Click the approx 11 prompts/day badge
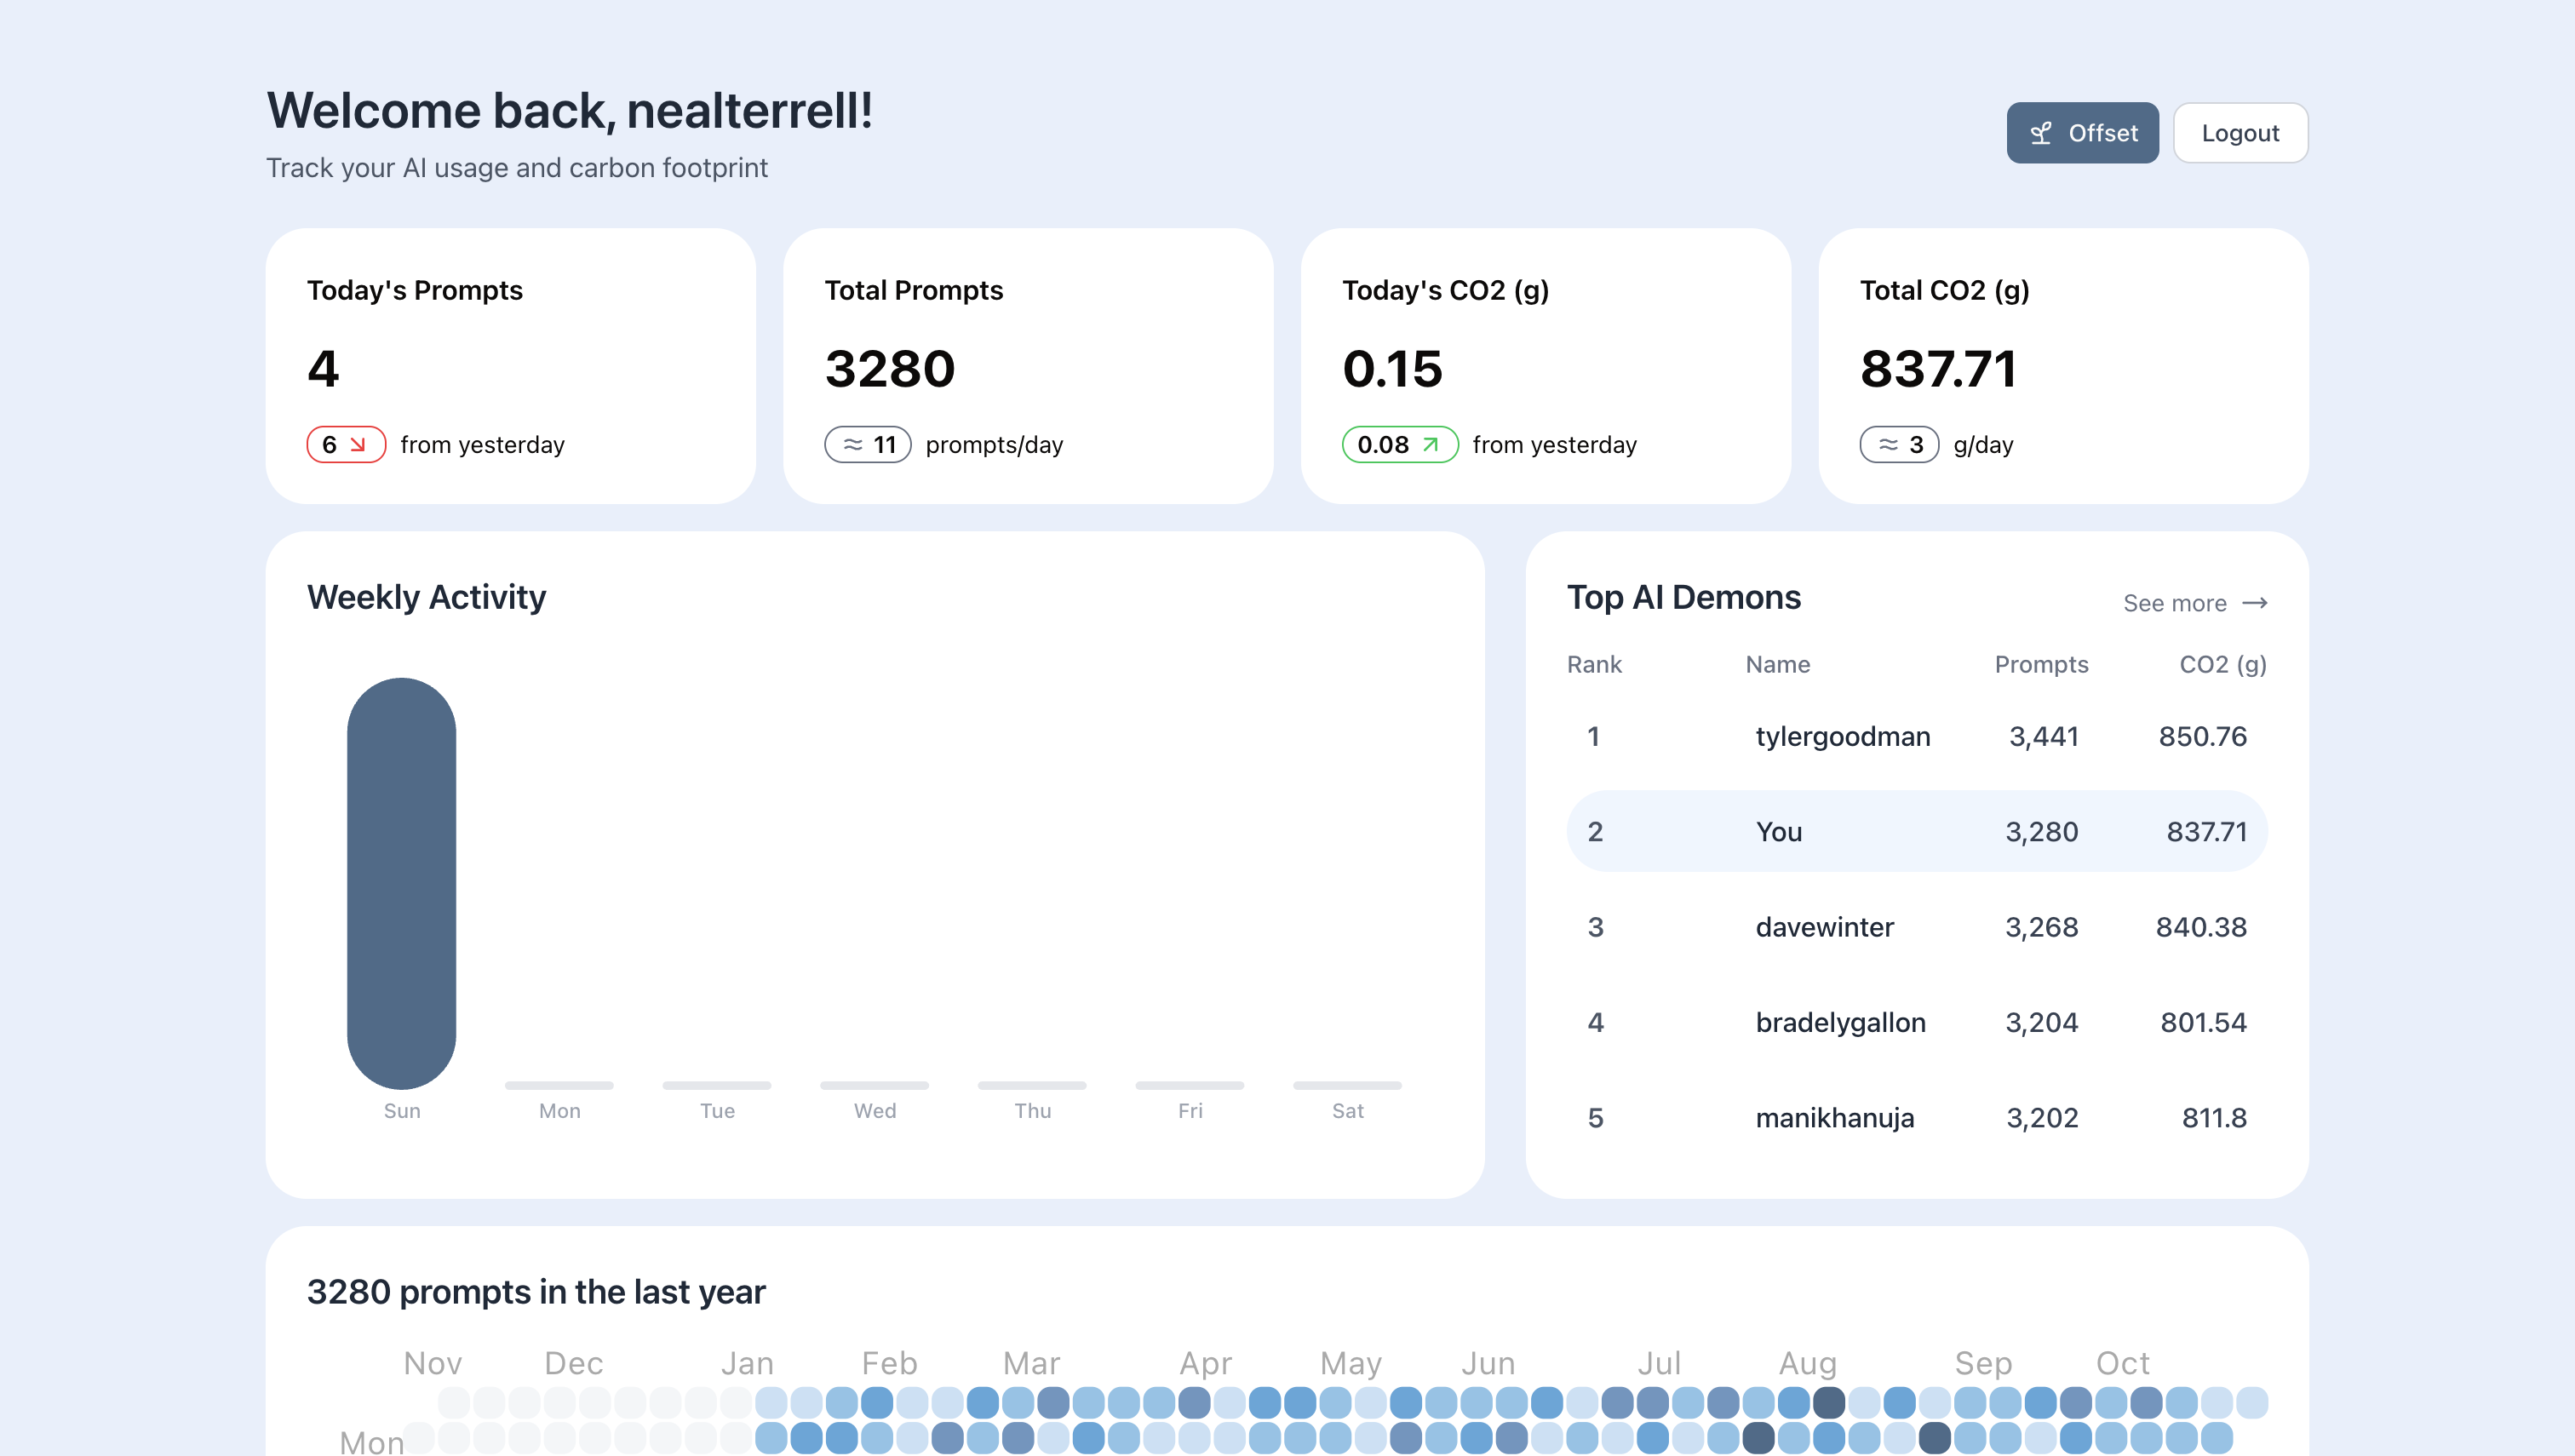The width and height of the screenshot is (2575, 1456). tap(867, 444)
